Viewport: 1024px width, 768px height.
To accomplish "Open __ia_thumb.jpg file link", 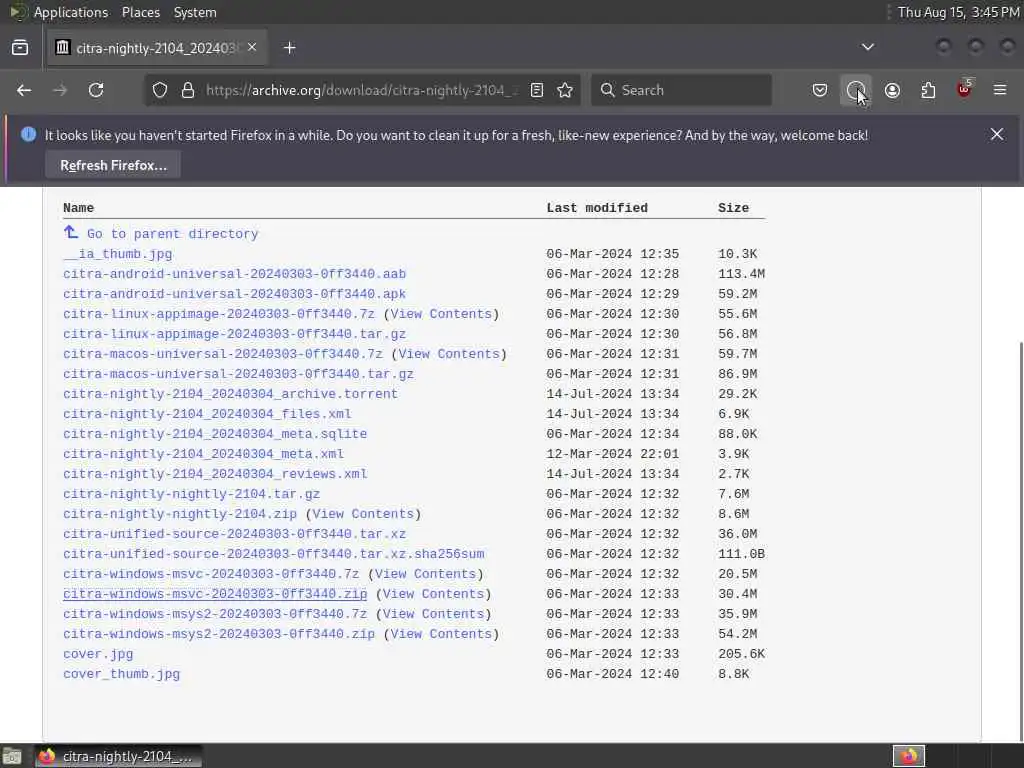I will [118, 254].
